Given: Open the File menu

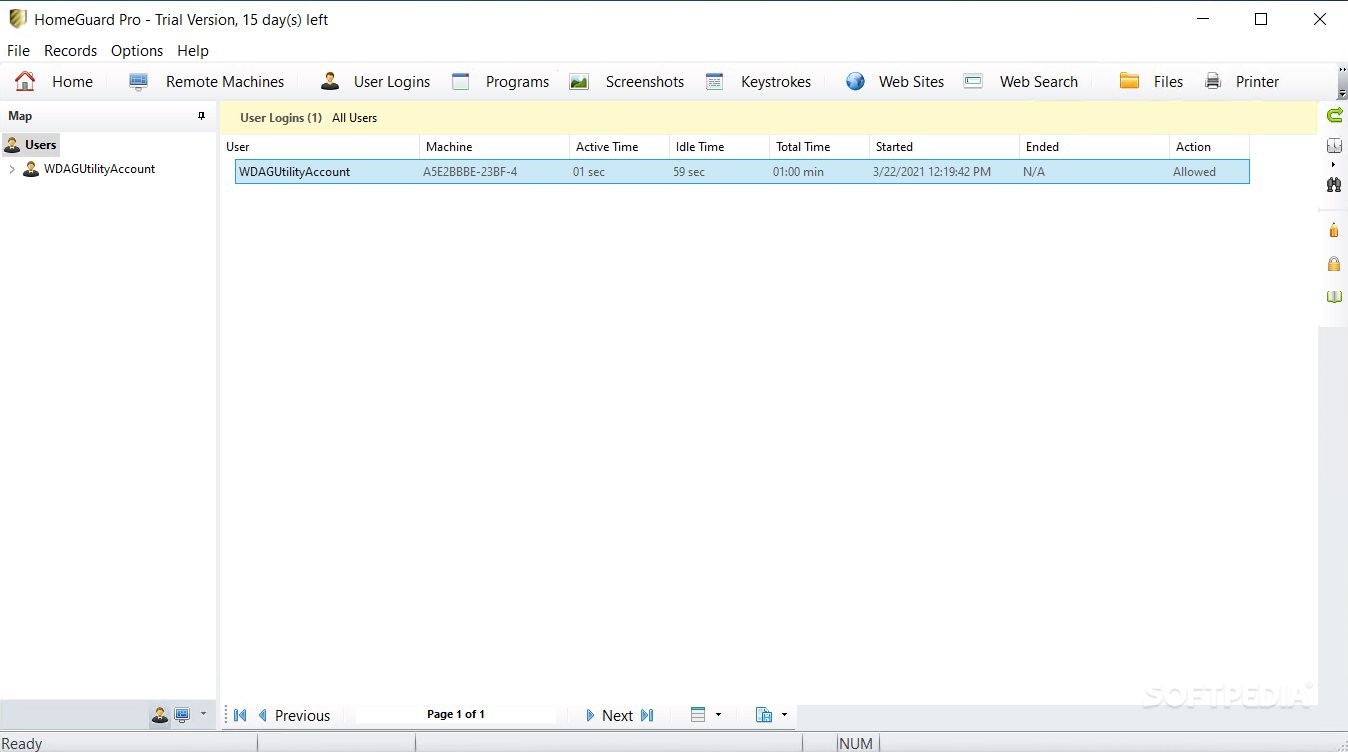Looking at the screenshot, I should click(18, 50).
